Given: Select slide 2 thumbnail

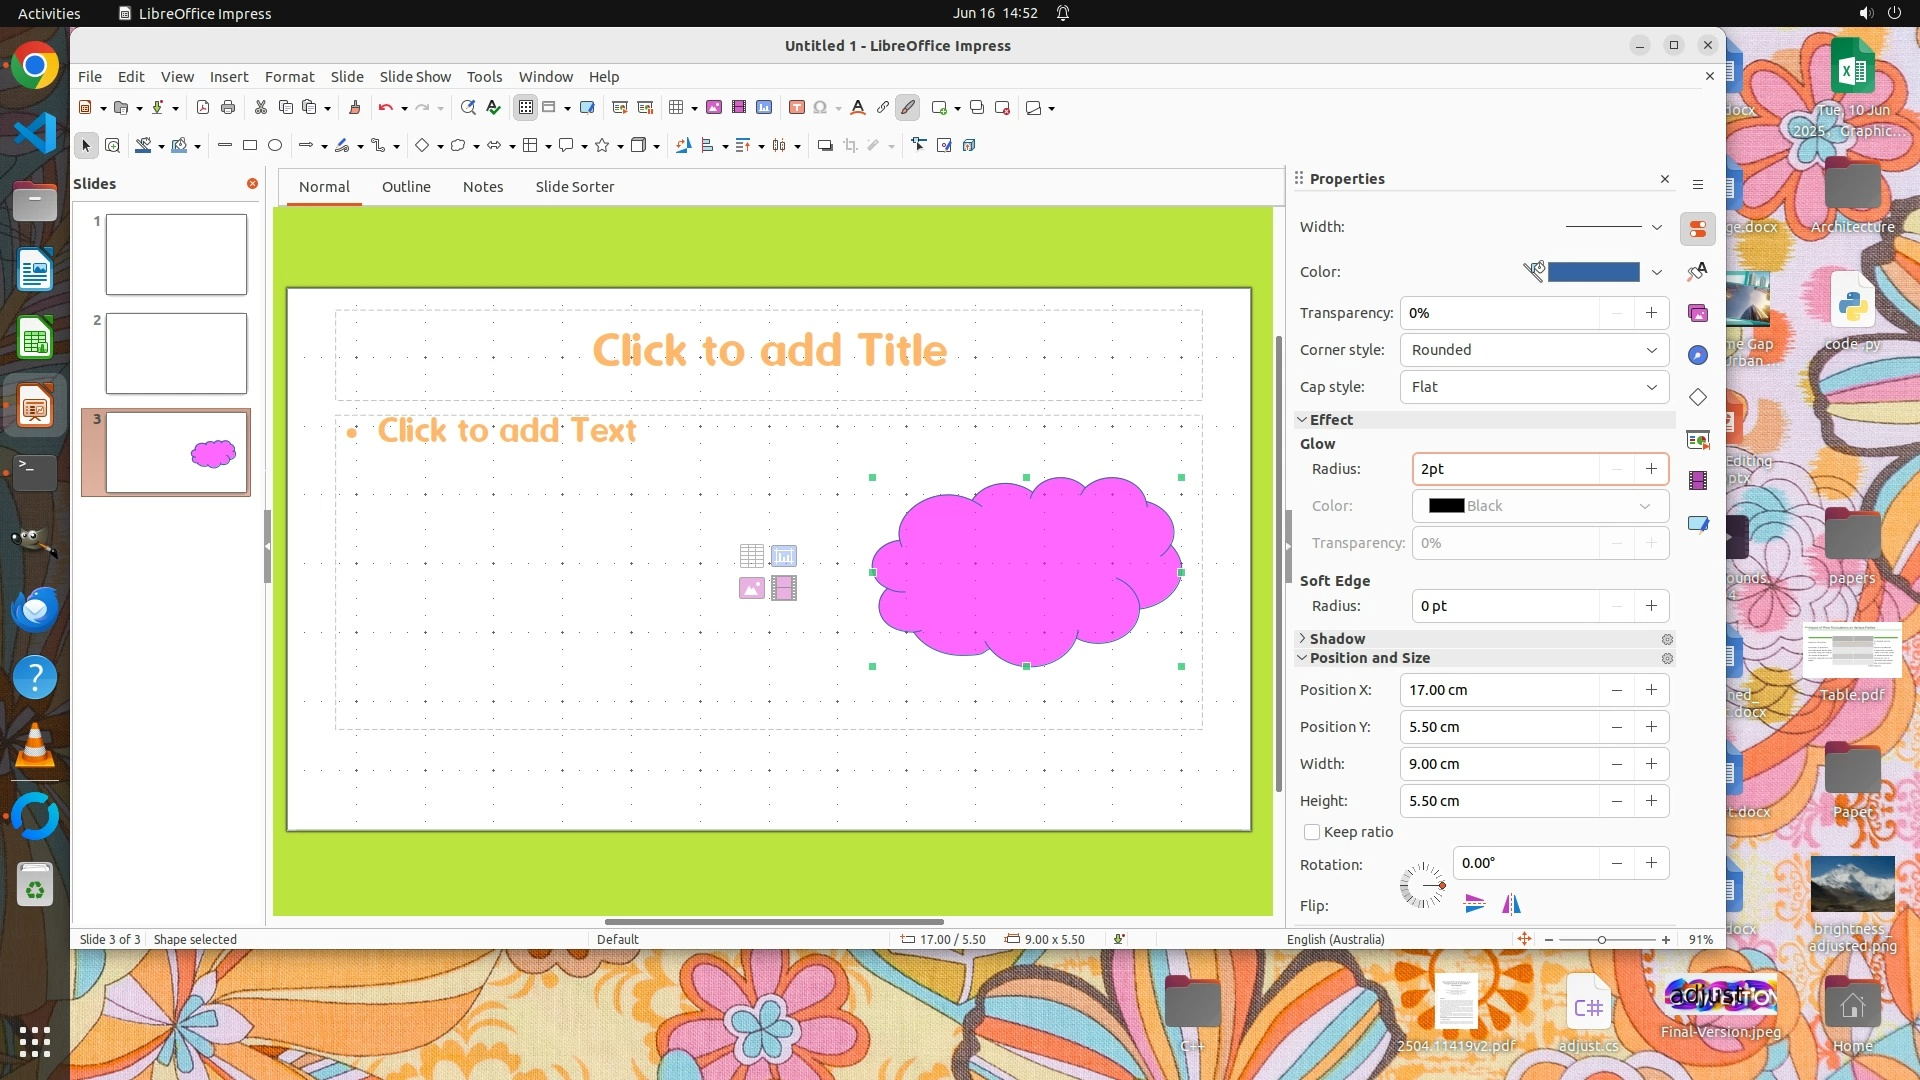Looking at the screenshot, I should pos(176,353).
